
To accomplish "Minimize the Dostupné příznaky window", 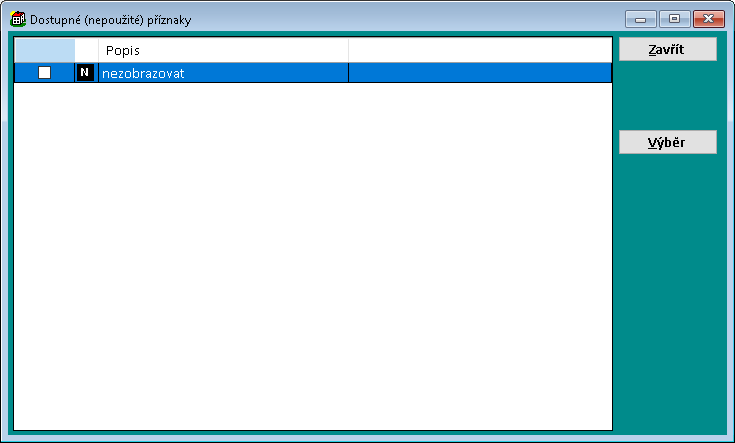I will point(640,19).
